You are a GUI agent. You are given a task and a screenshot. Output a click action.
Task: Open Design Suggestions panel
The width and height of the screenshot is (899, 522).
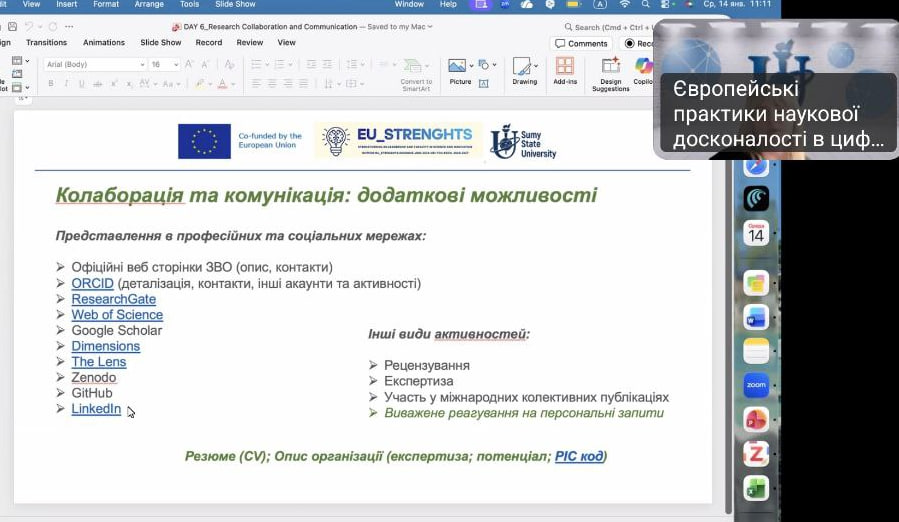[x=611, y=74]
